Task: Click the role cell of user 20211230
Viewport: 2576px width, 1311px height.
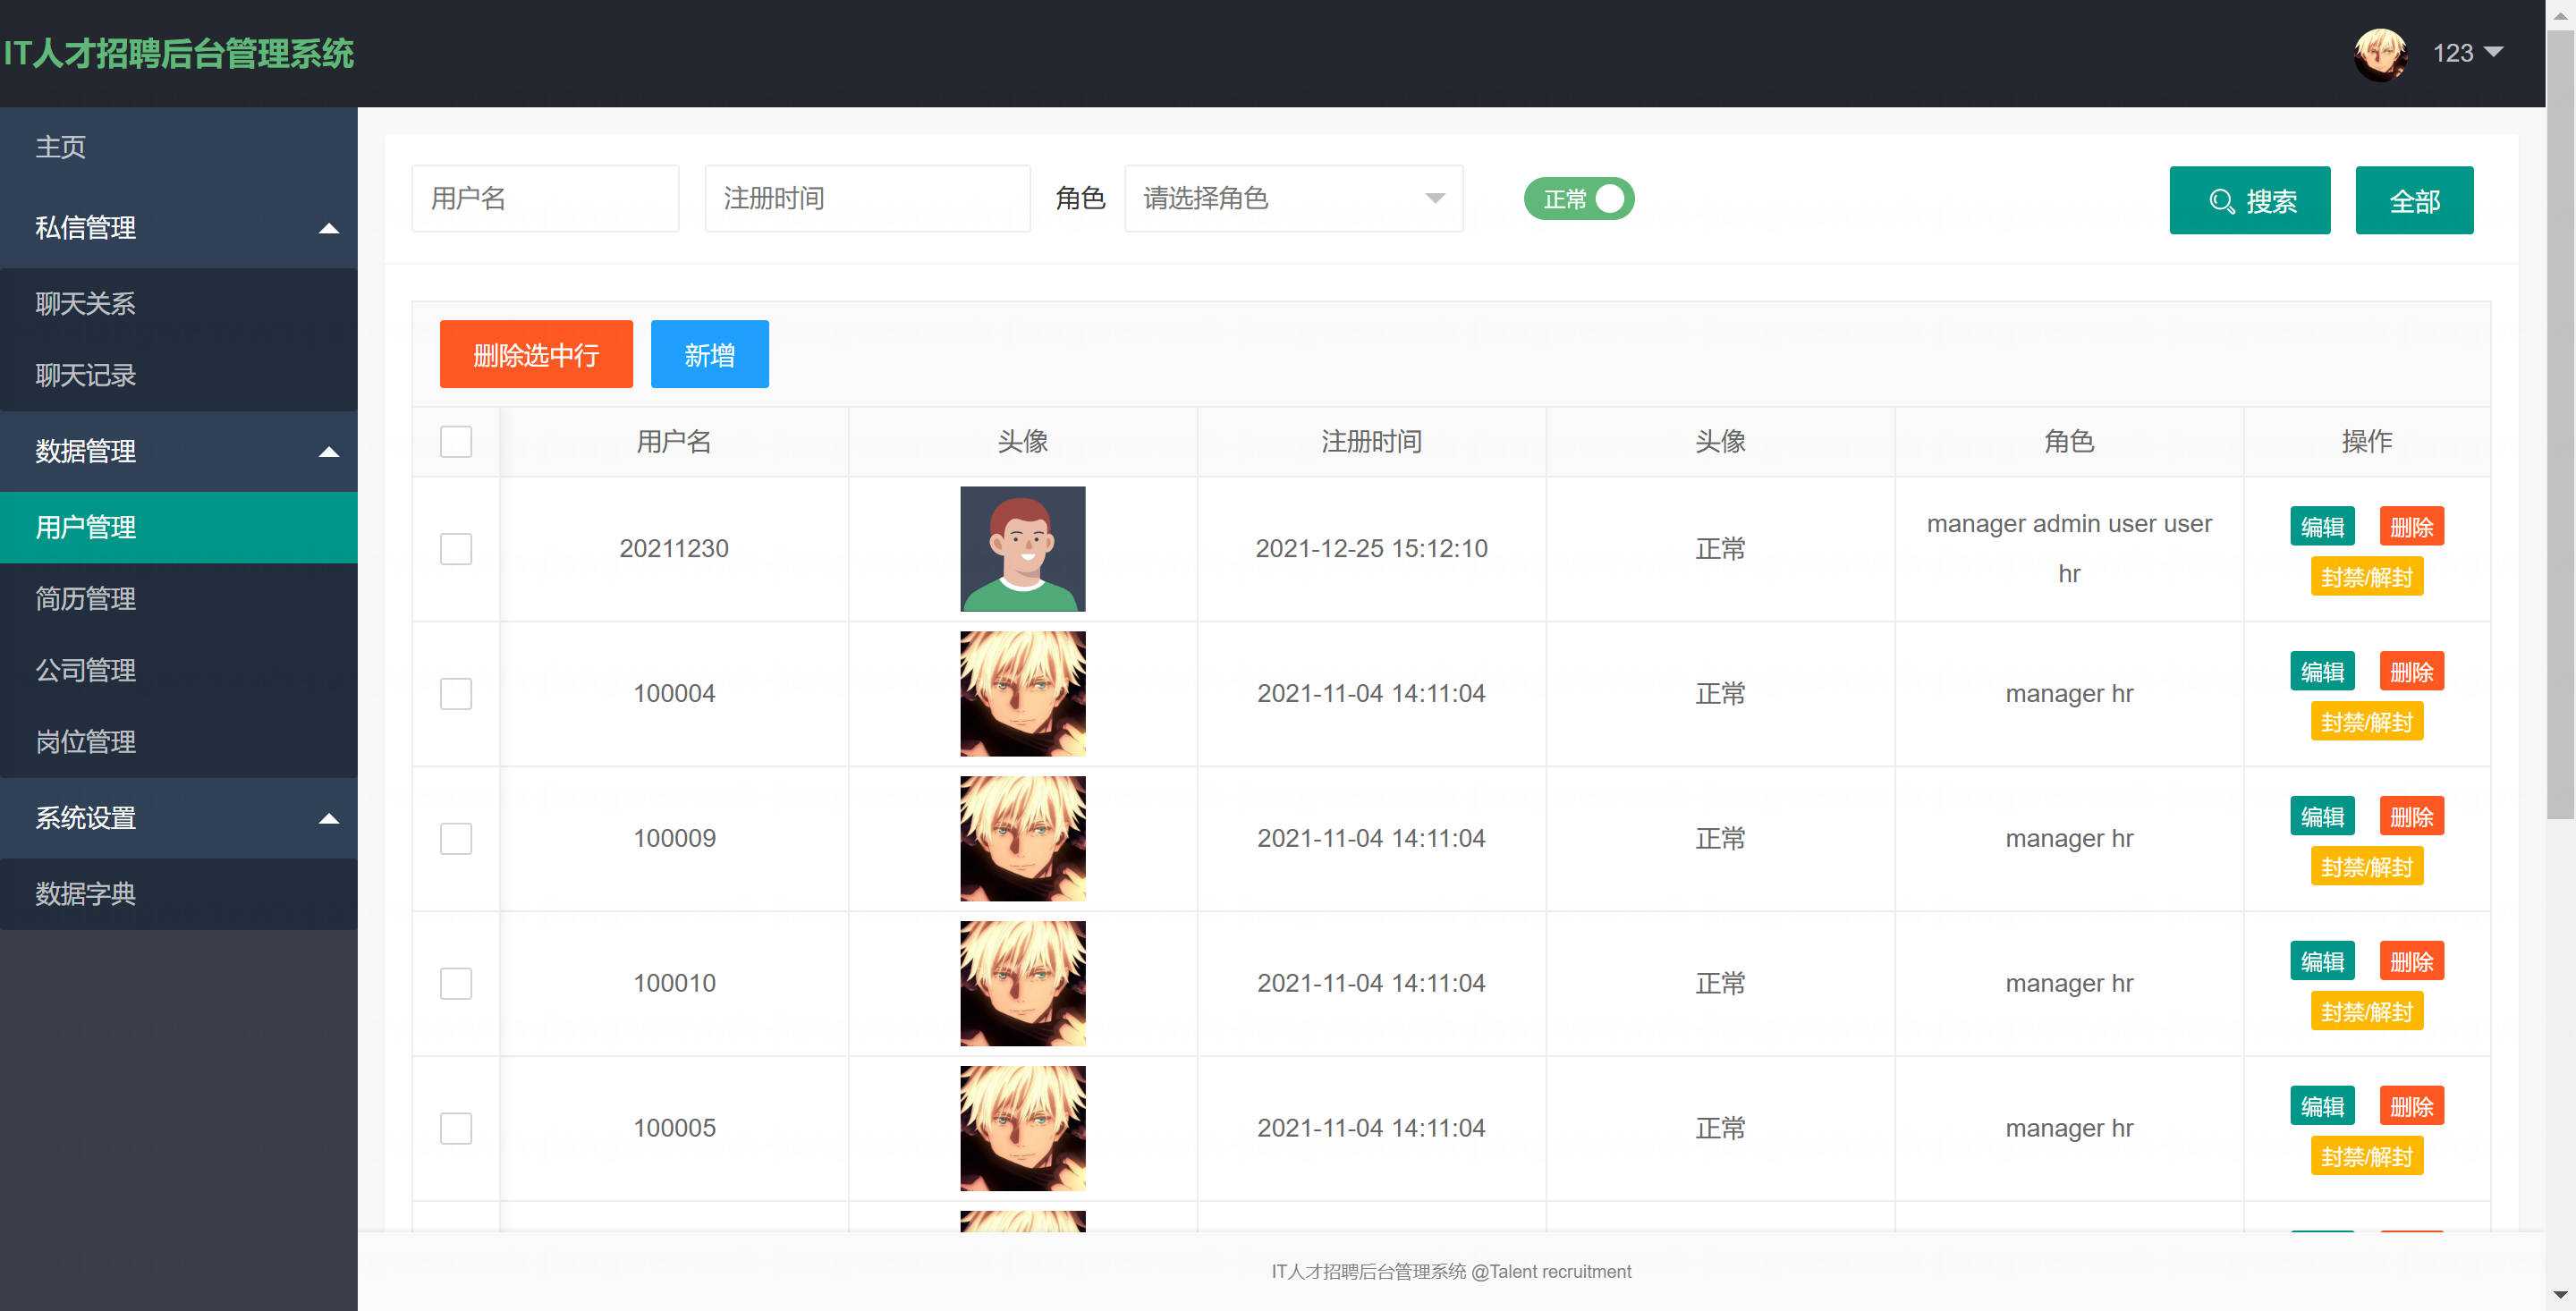Action: pos(2069,549)
